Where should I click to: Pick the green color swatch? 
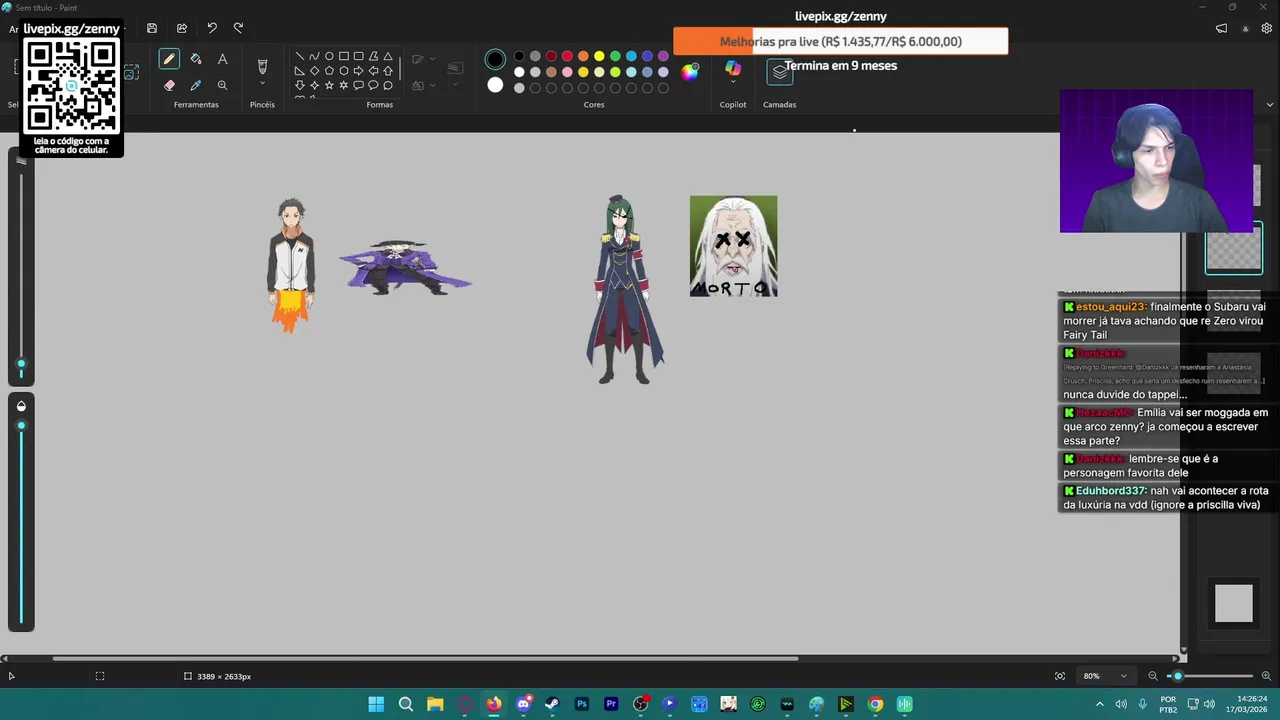pyautogui.click(x=615, y=56)
